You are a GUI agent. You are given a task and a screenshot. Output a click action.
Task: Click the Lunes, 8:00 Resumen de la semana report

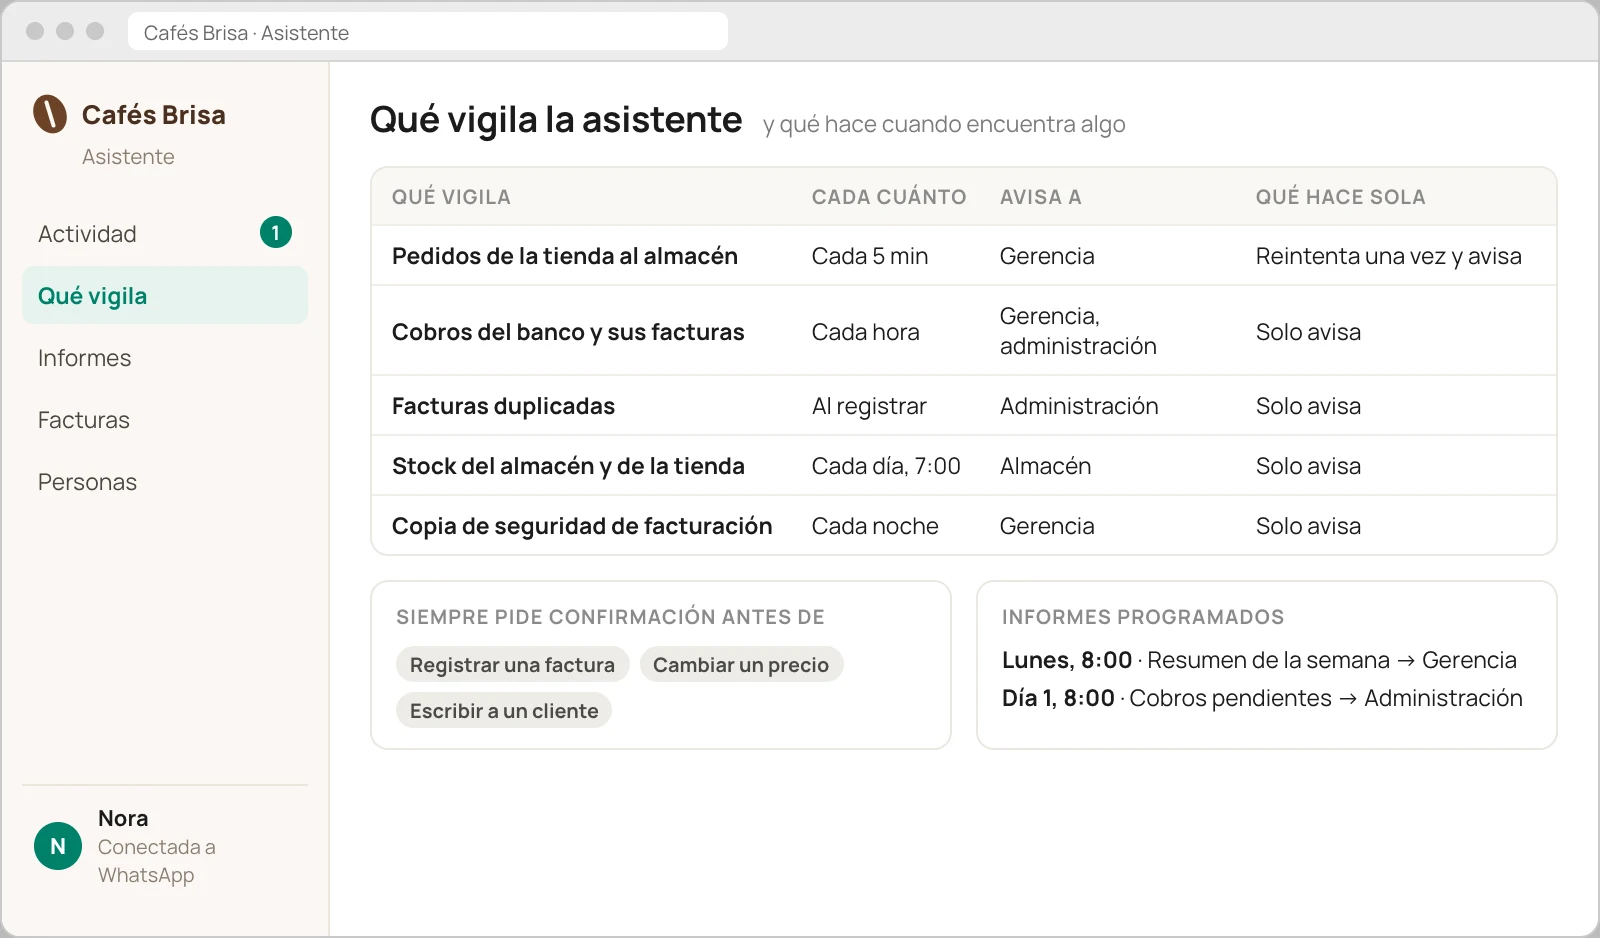1259,660
